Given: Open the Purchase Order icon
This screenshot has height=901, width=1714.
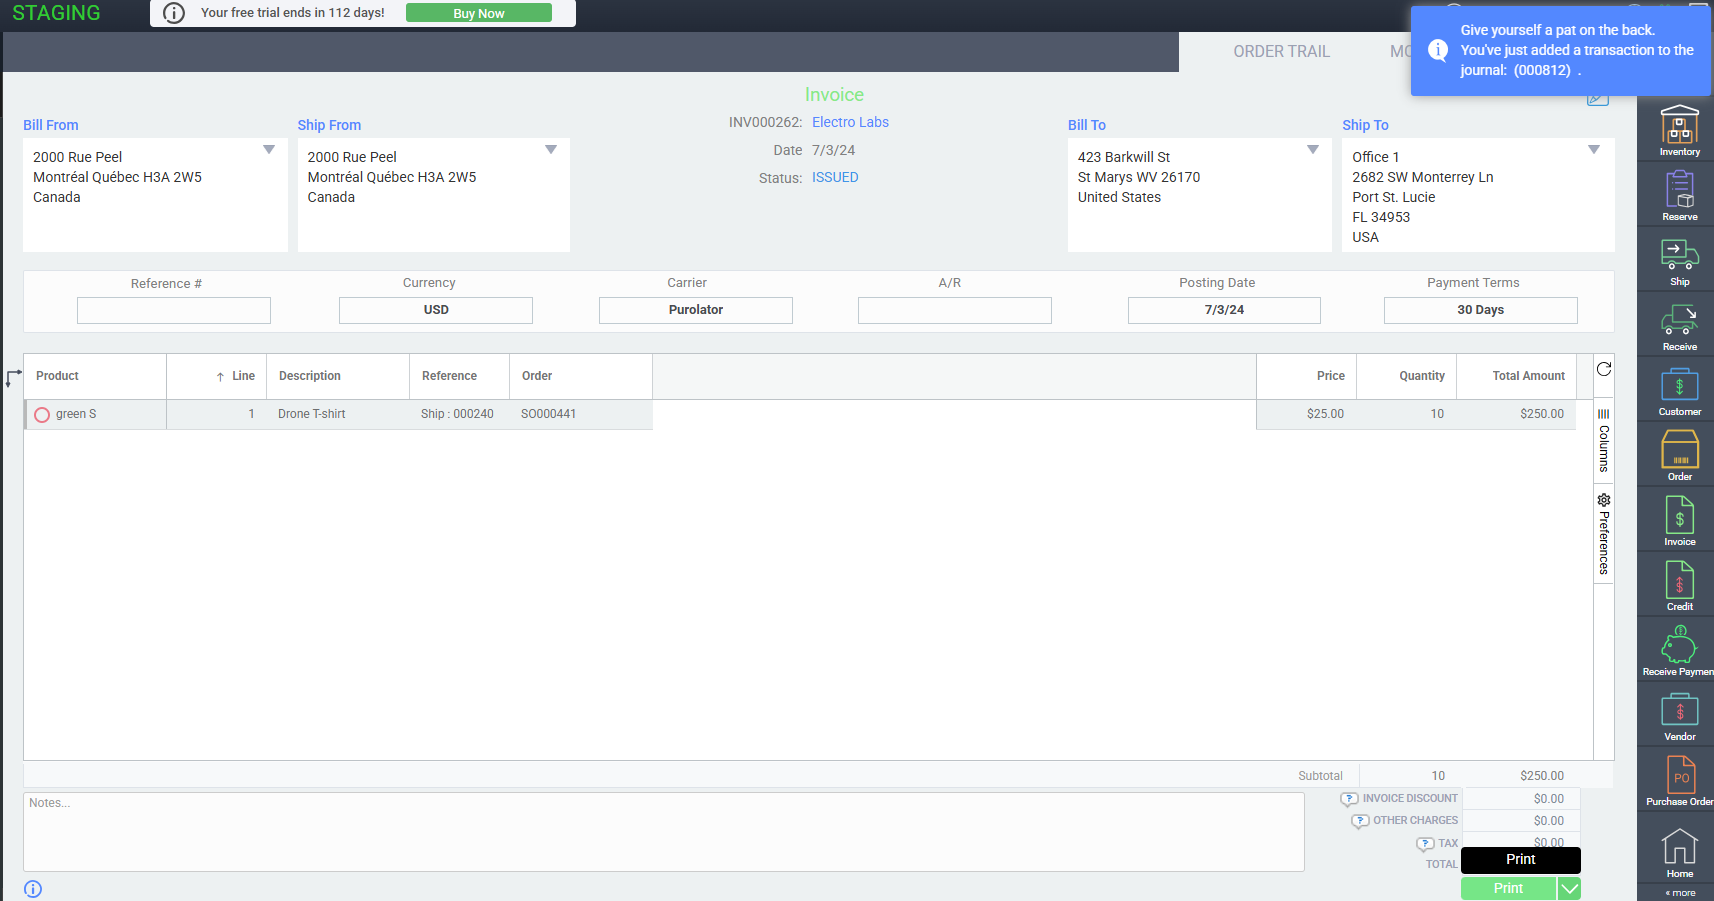Looking at the screenshot, I should tap(1679, 781).
